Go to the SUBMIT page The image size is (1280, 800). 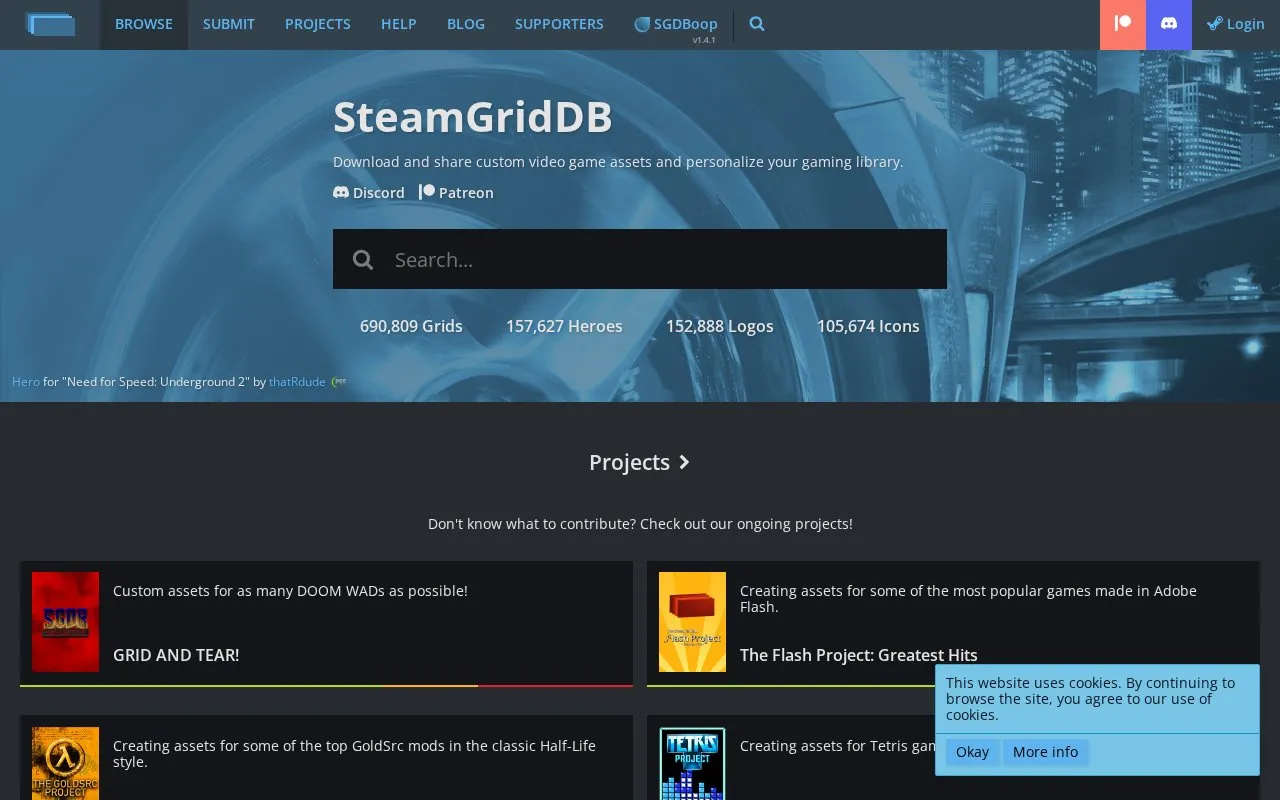(x=229, y=24)
